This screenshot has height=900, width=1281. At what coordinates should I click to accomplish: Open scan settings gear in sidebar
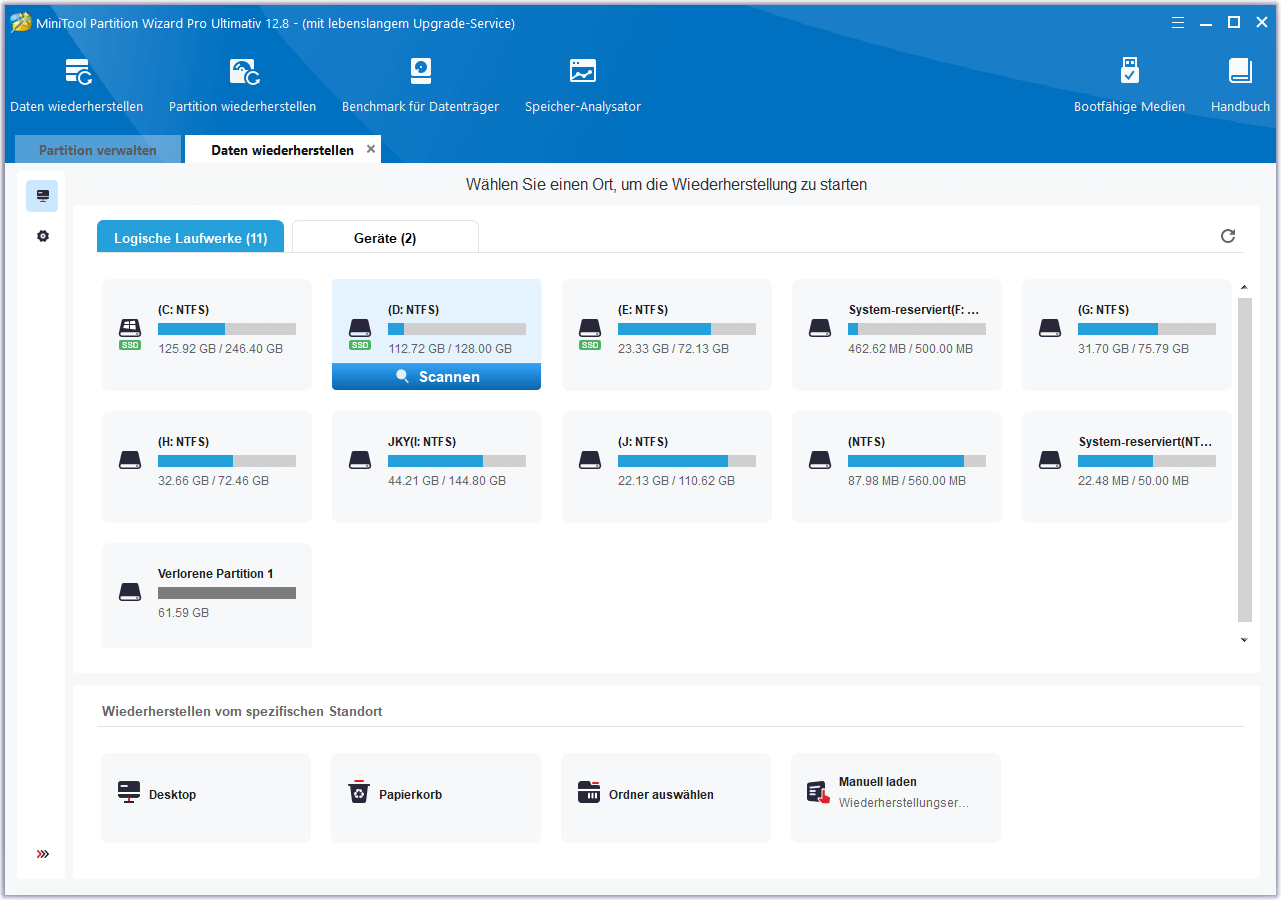tap(42, 237)
